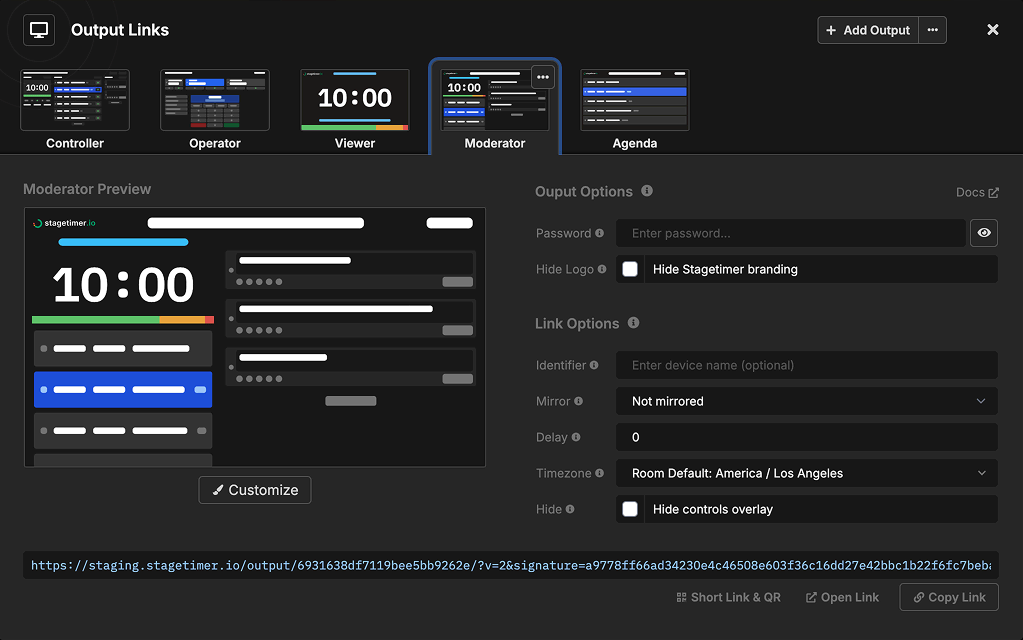Open the Mirror dropdown set to Not mirrored
The image size is (1023, 640).
(x=806, y=401)
